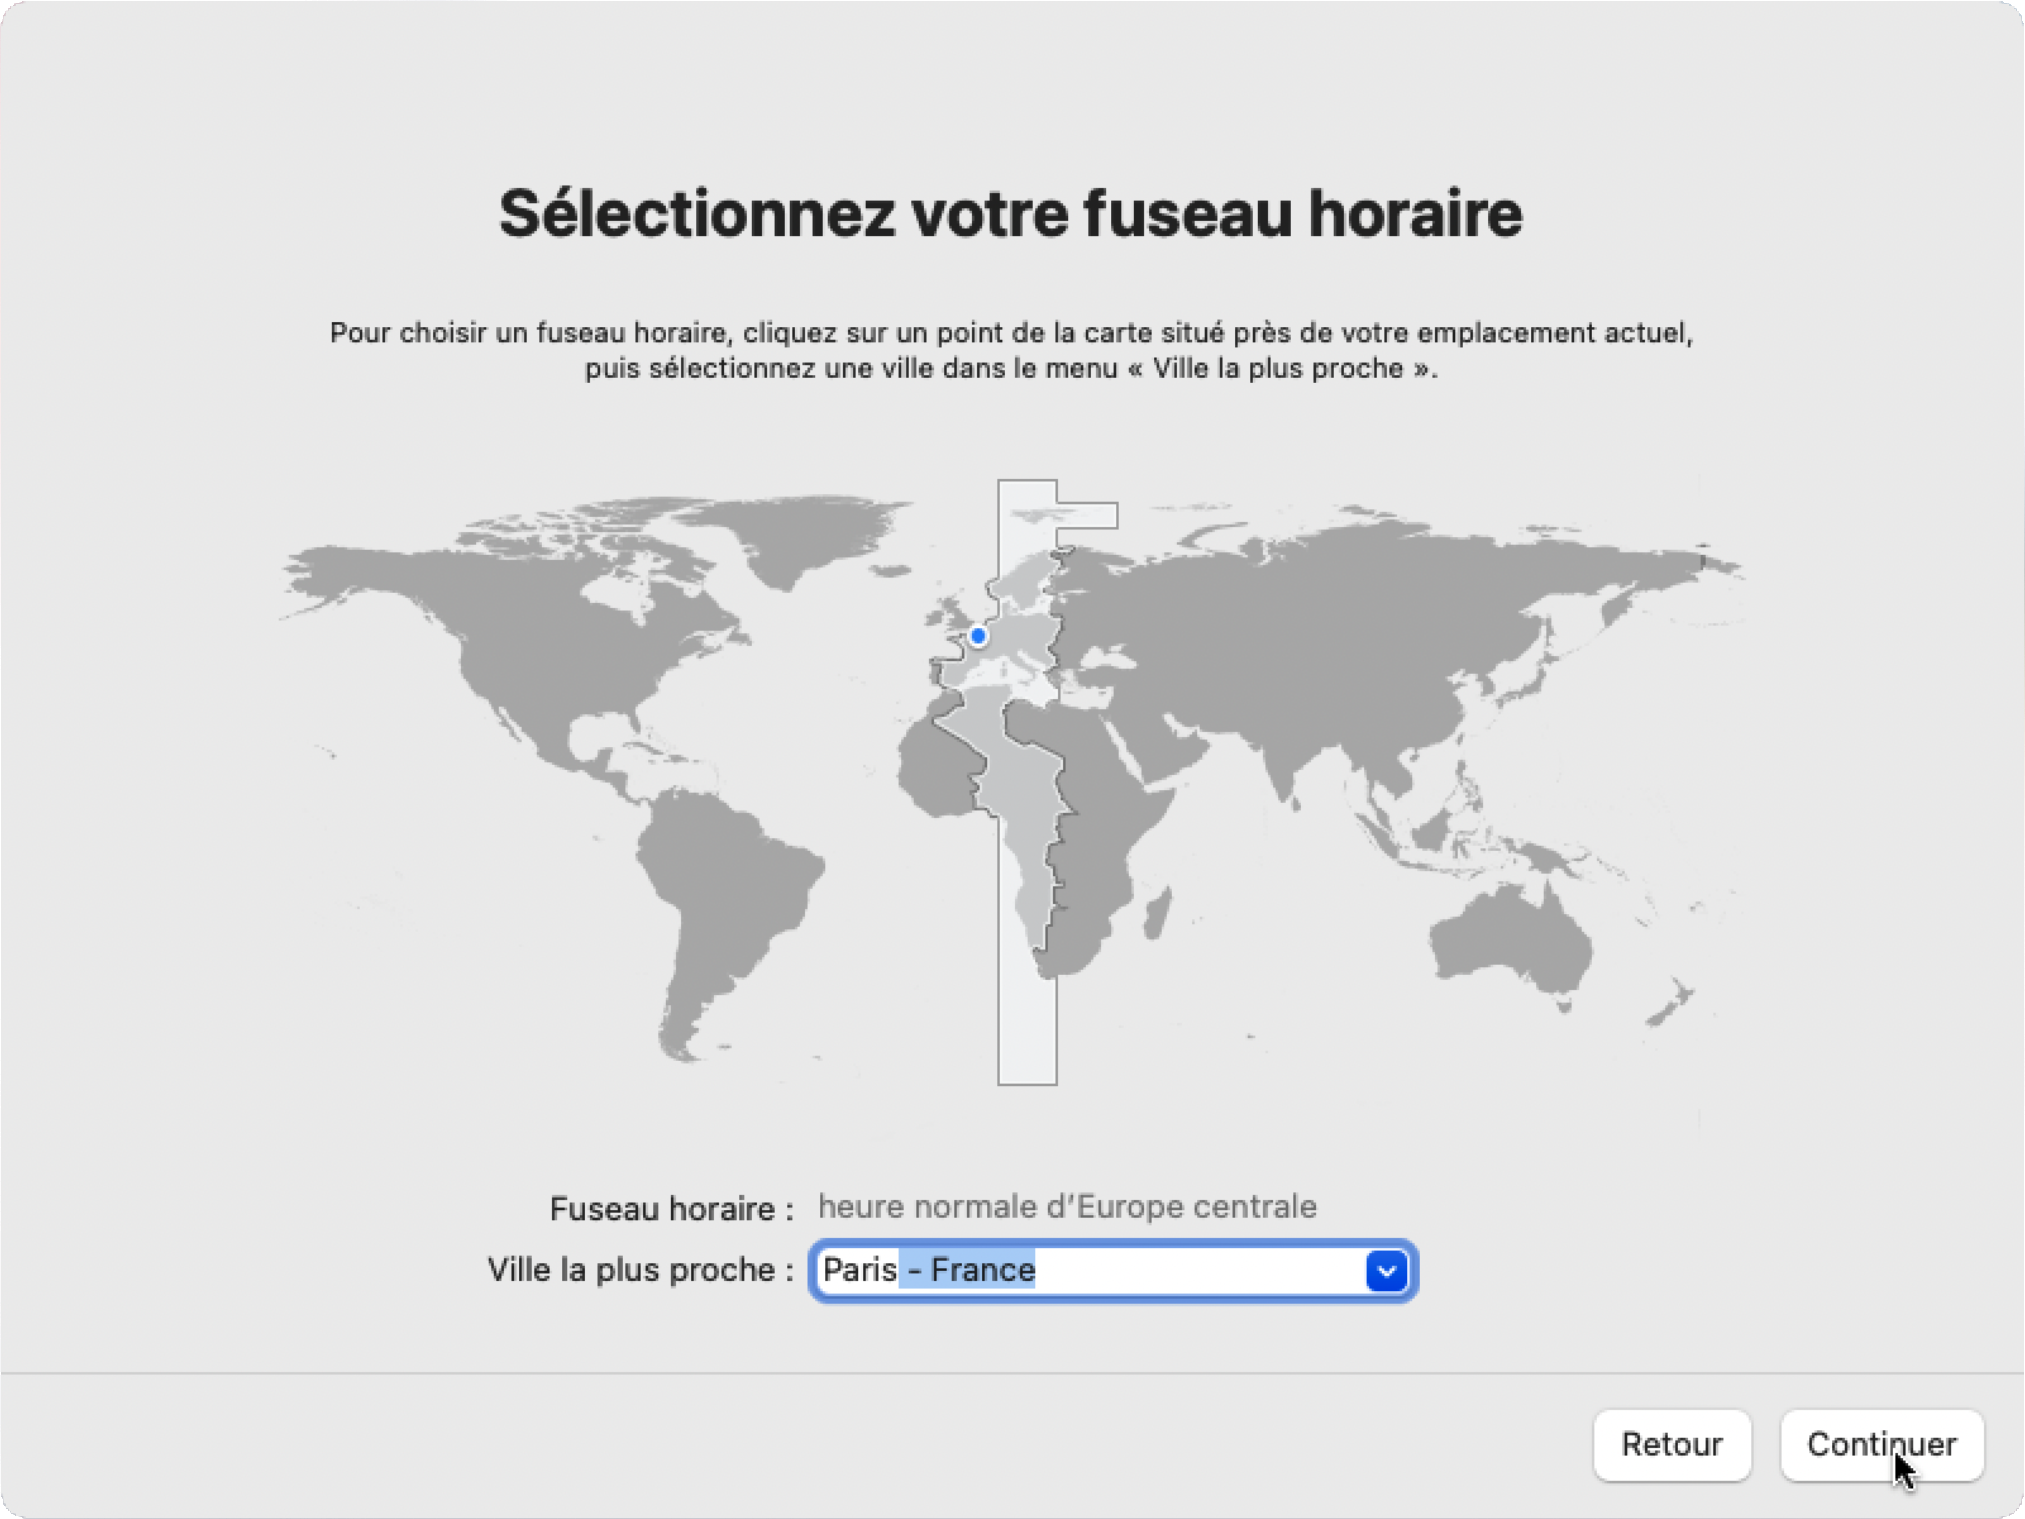Choose Greenland on the world map

click(800, 530)
